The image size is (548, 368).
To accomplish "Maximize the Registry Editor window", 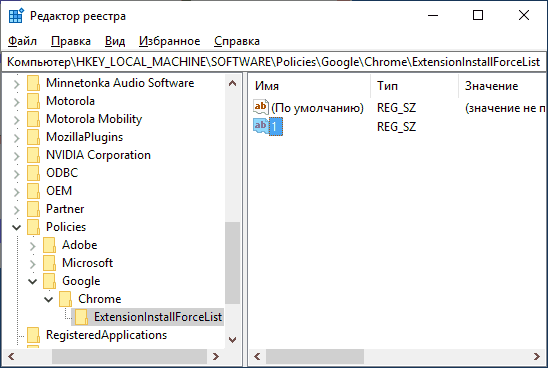I will point(478,15).
